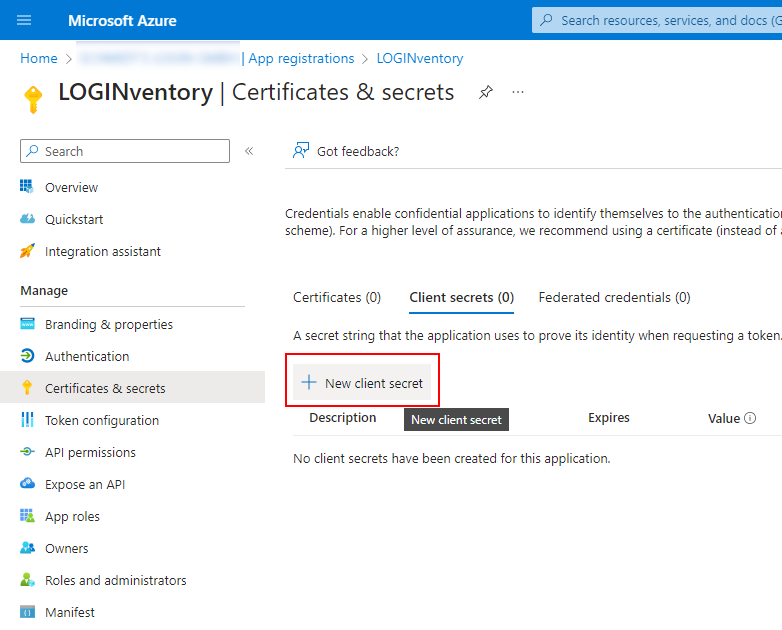Select Certificates & secrets sidebar item
This screenshot has width=782, height=630.
[132, 387]
